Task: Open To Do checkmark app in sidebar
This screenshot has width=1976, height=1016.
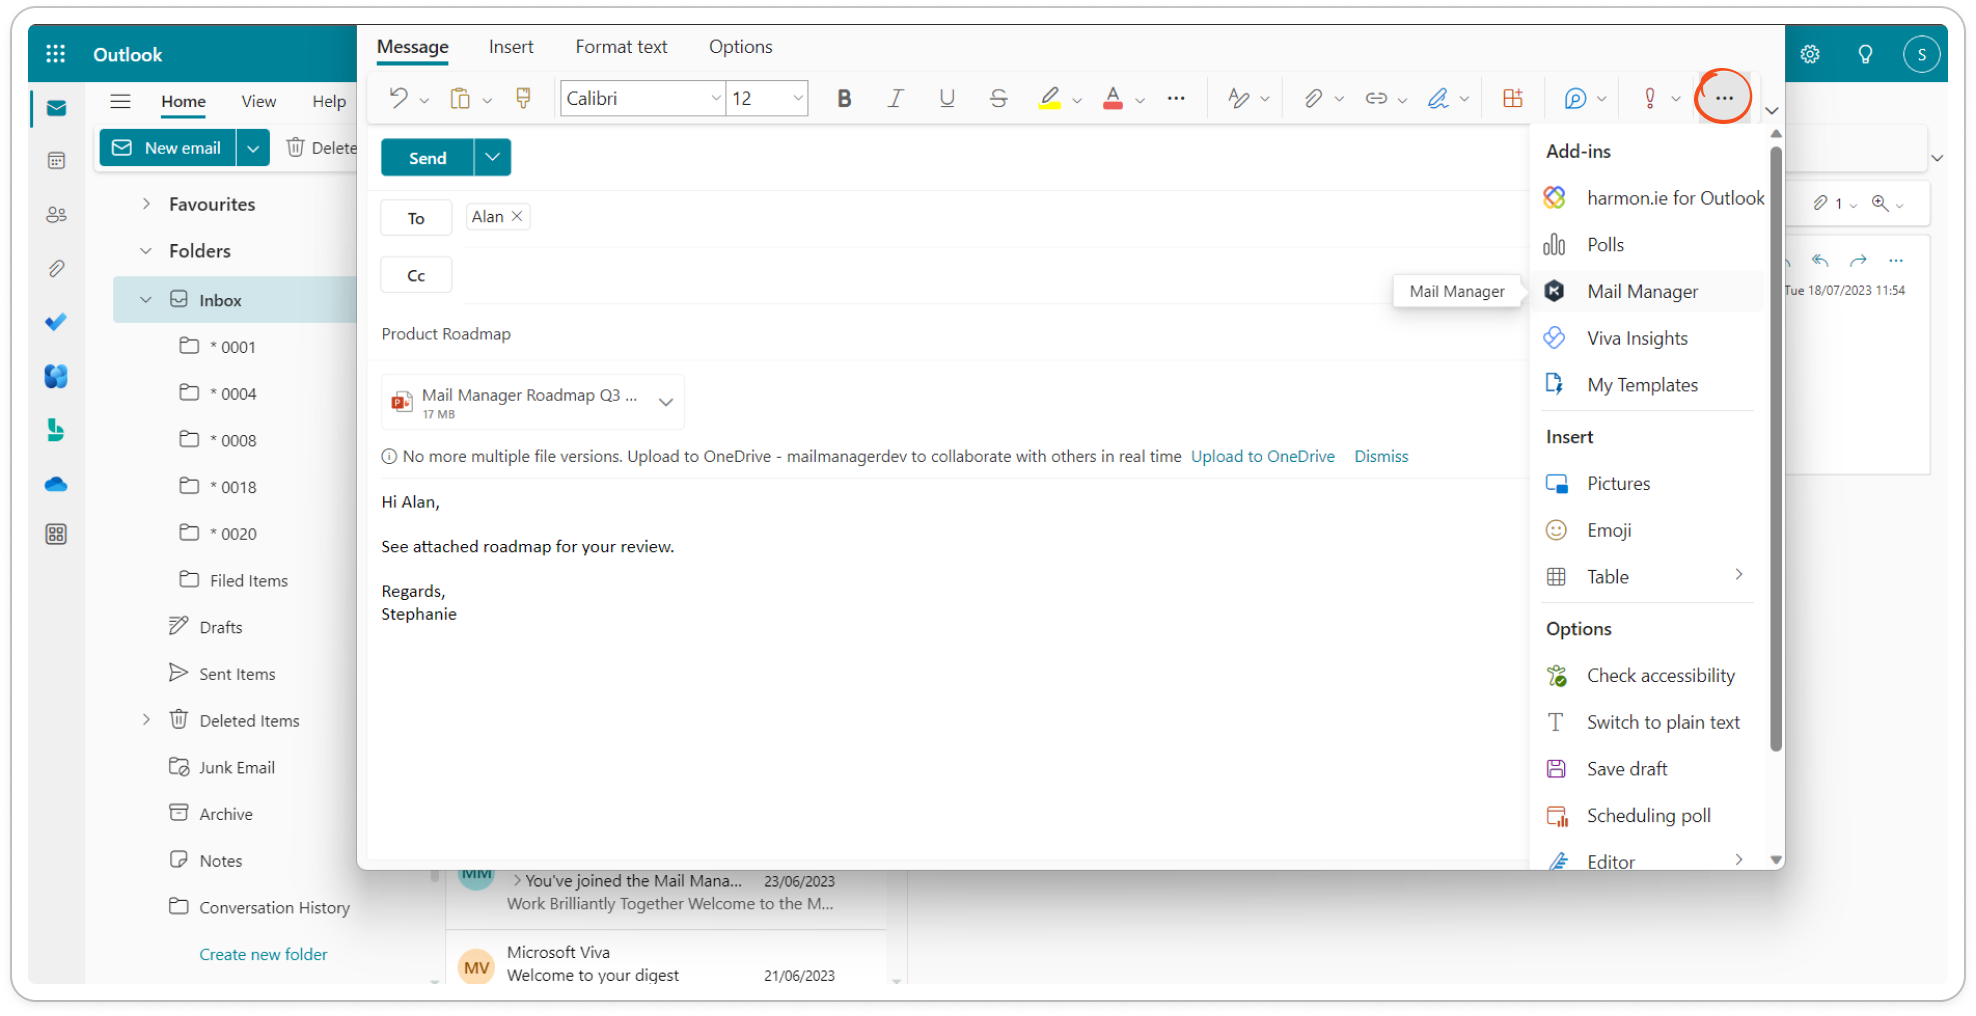Action: pyautogui.click(x=56, y=322)
